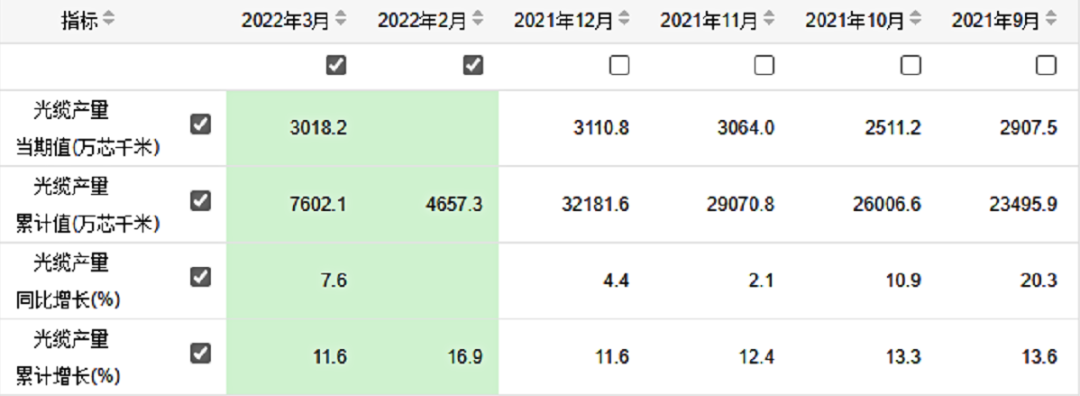The image size is (1080, 396).
Task: Sort by the 2022年2月 column arrows
Action: (477, 20)
